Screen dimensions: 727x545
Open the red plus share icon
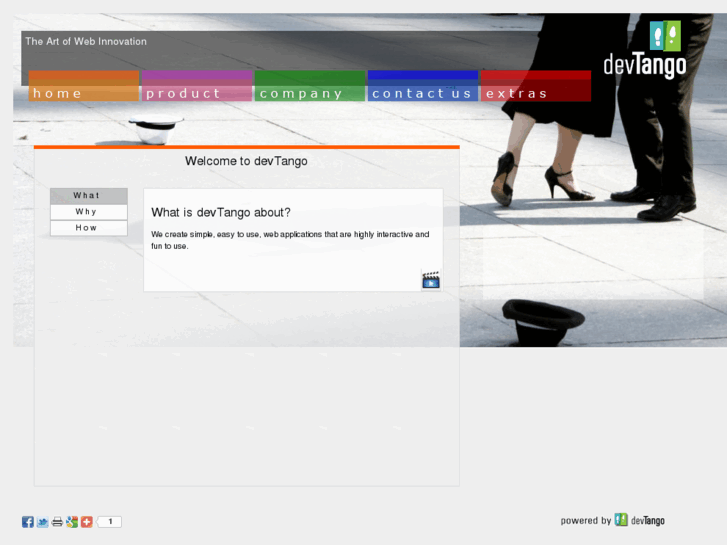(87, 522)
